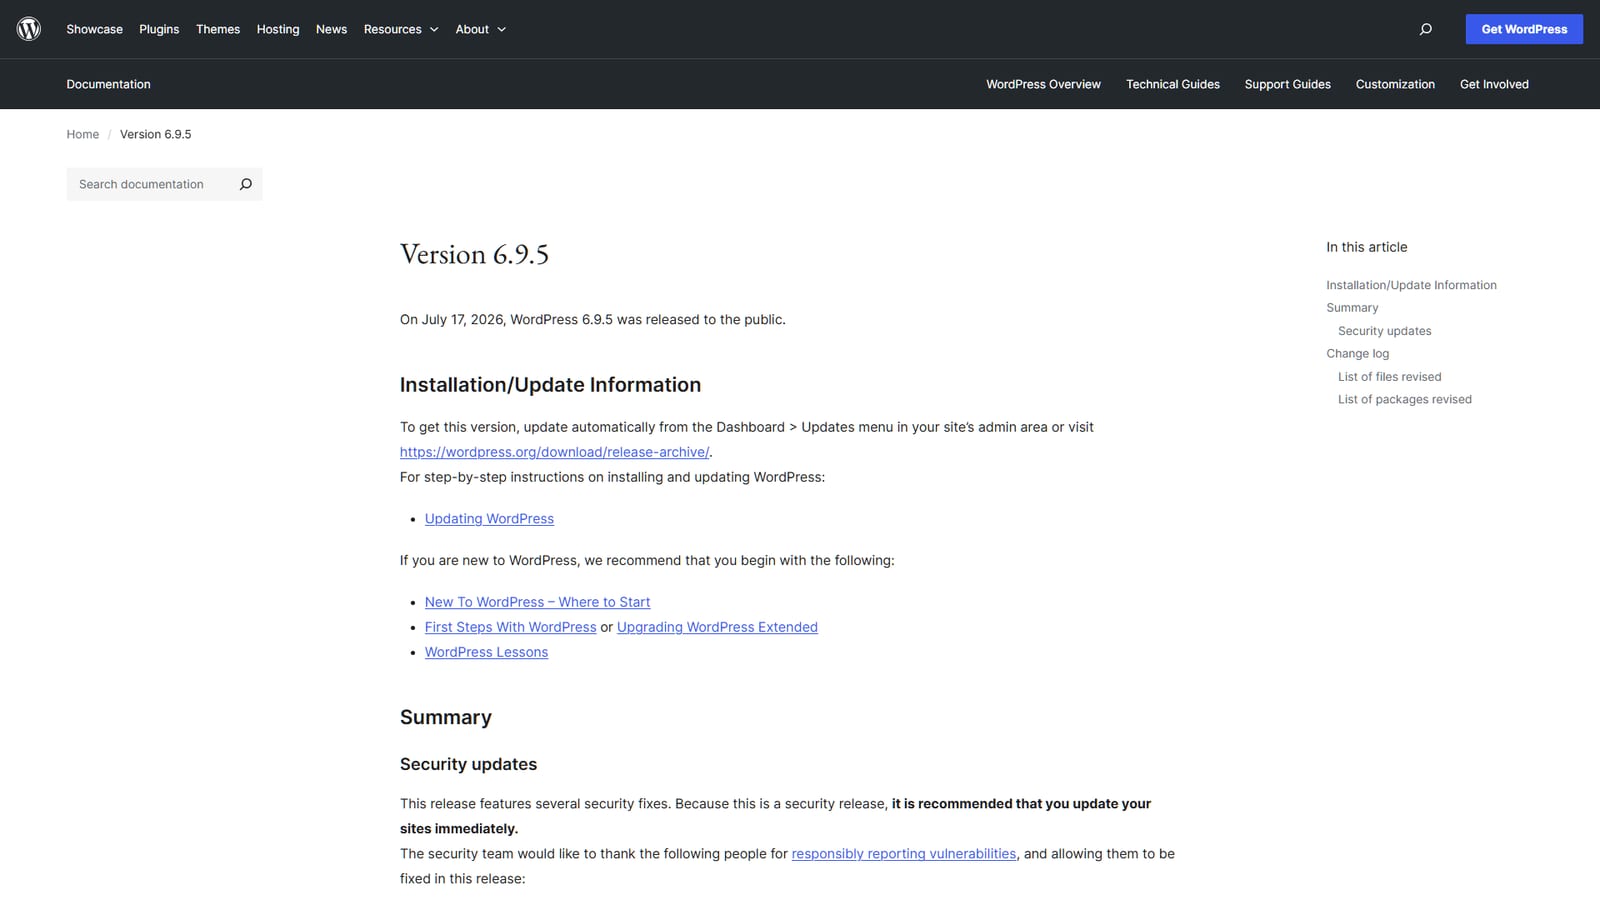Open responsibly reporting vulnerabilities link

click(x=904, y=854)
